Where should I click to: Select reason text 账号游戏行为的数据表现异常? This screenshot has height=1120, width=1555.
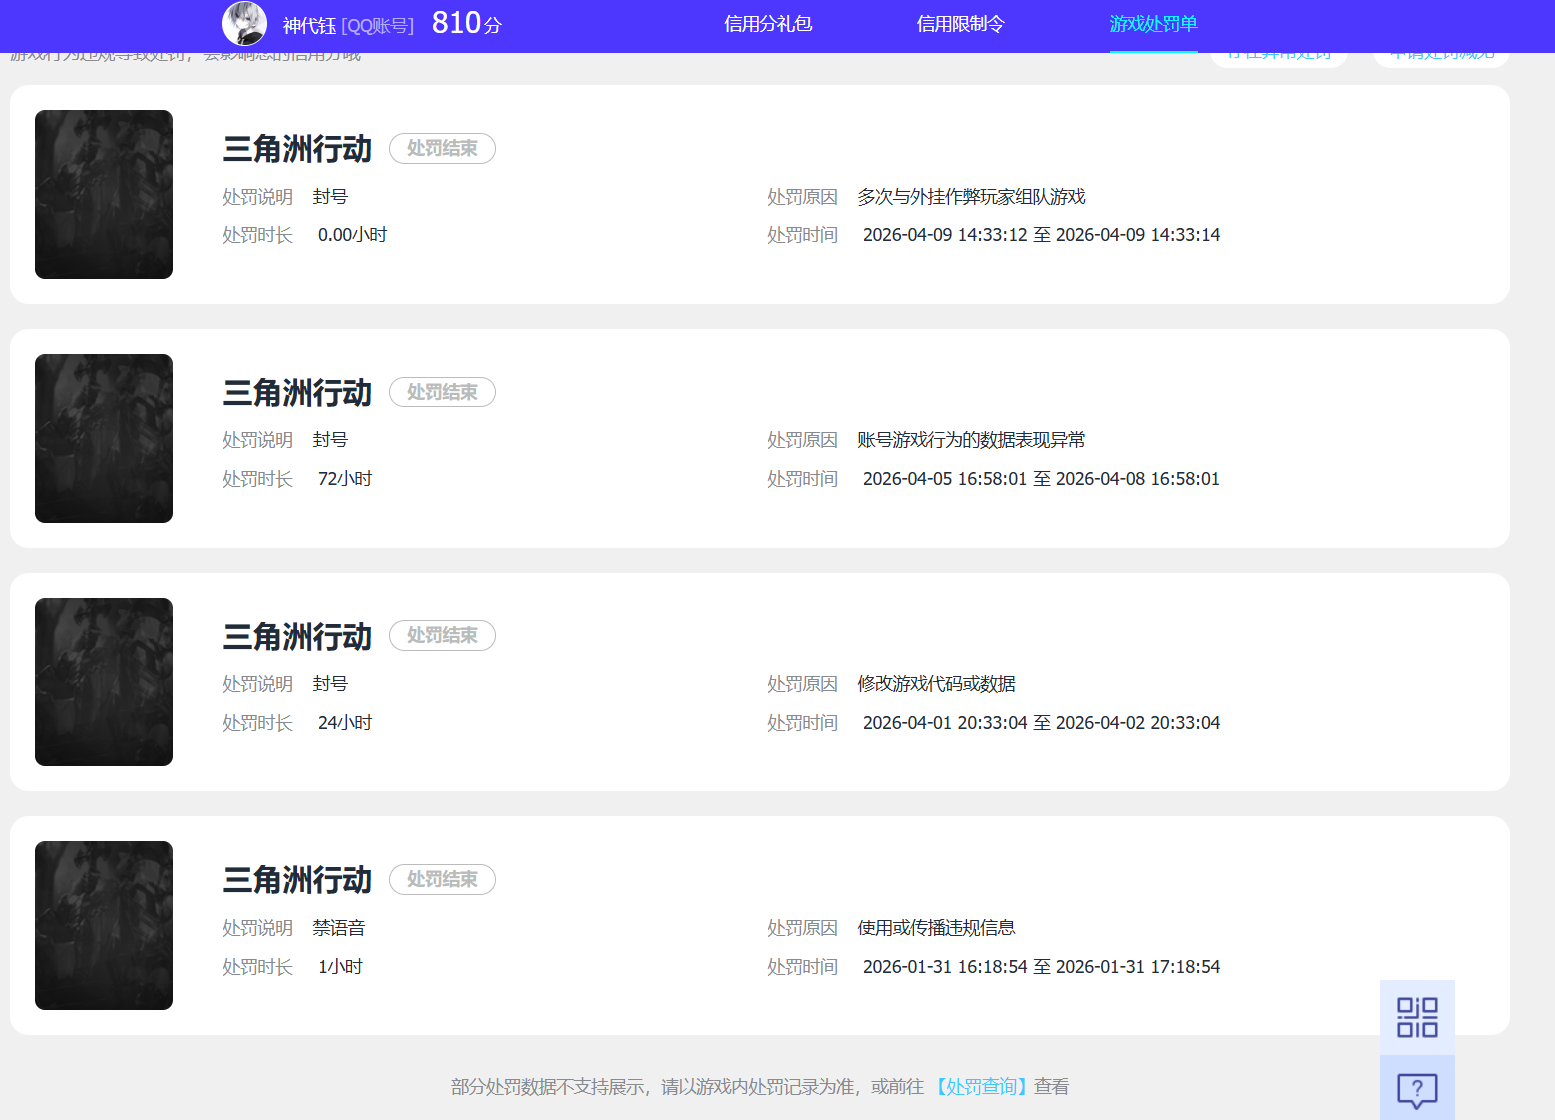pos(971,440)
